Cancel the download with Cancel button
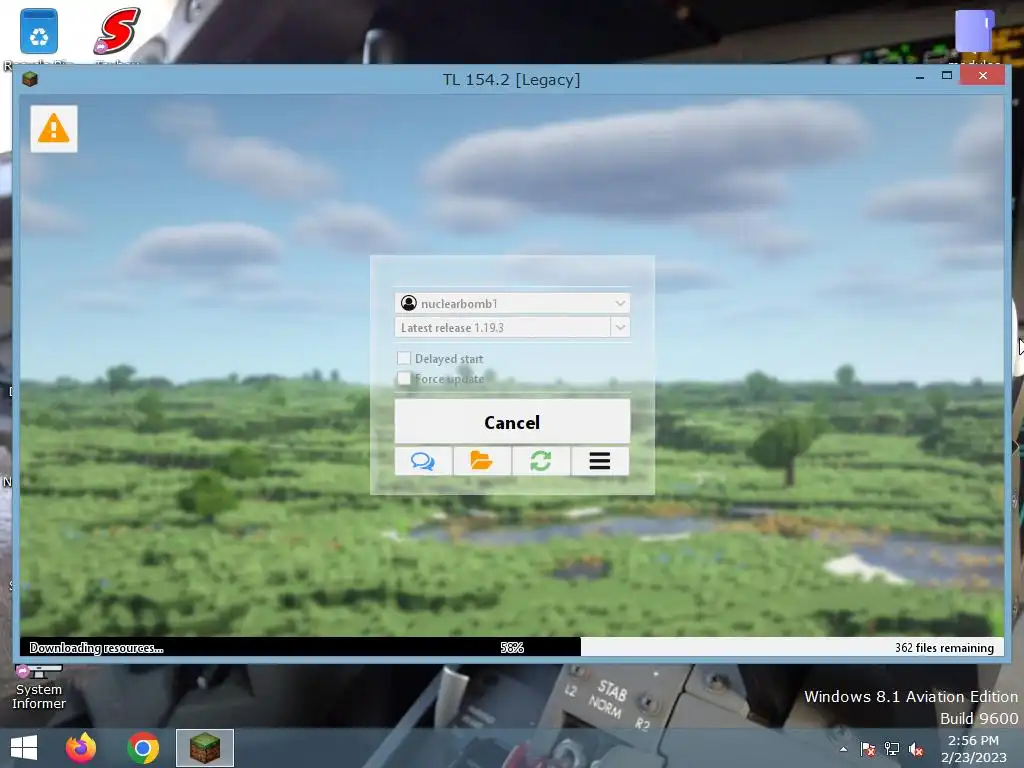Screen dimensions: 1024x768 (512, 422)
